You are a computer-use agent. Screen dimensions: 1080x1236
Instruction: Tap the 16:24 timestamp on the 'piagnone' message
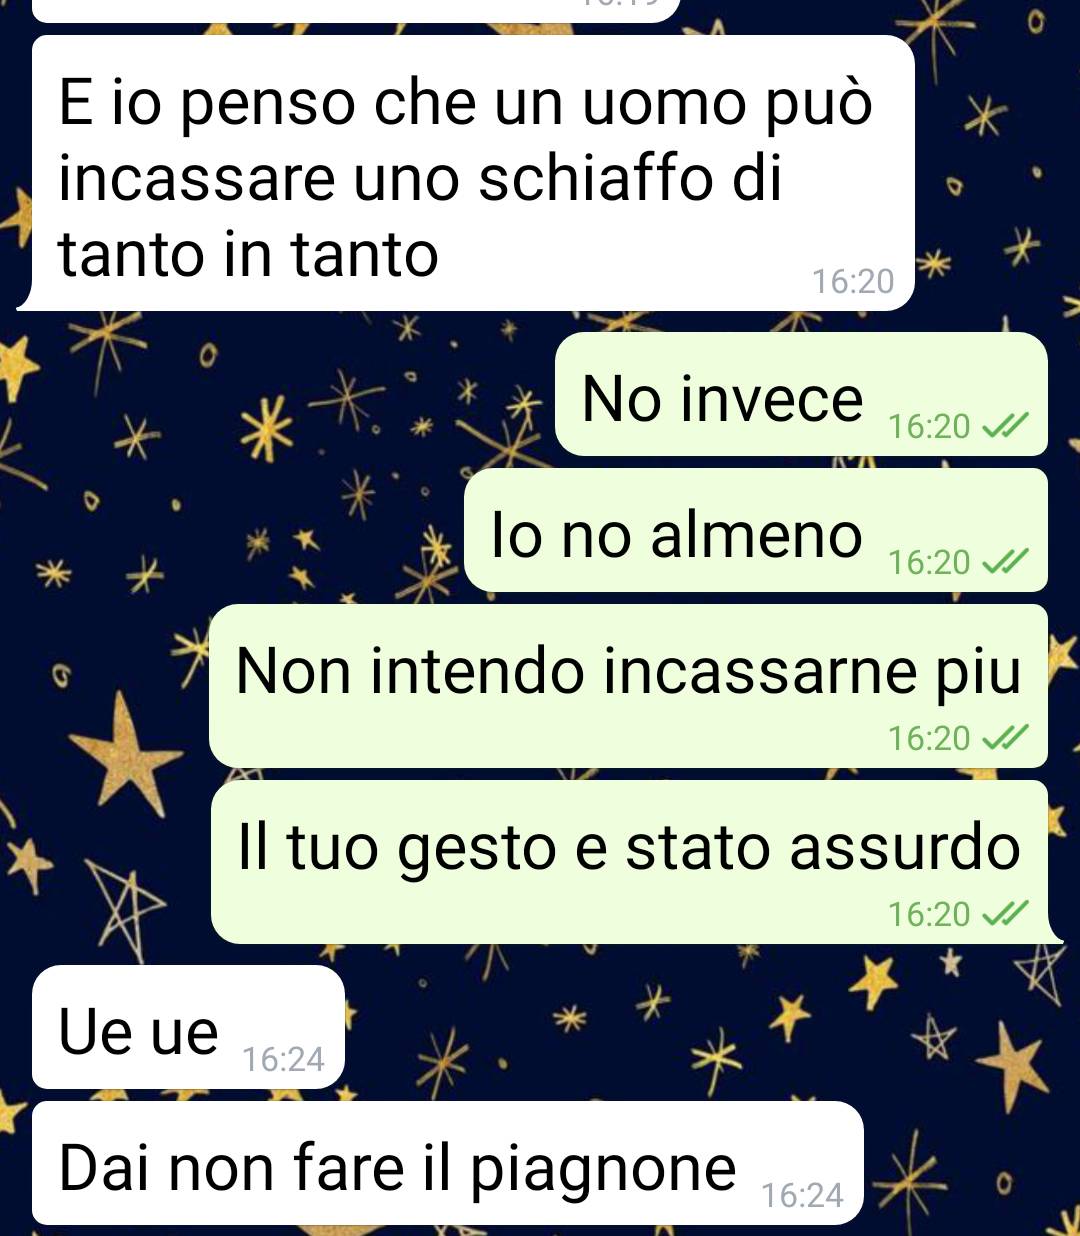802,1196
